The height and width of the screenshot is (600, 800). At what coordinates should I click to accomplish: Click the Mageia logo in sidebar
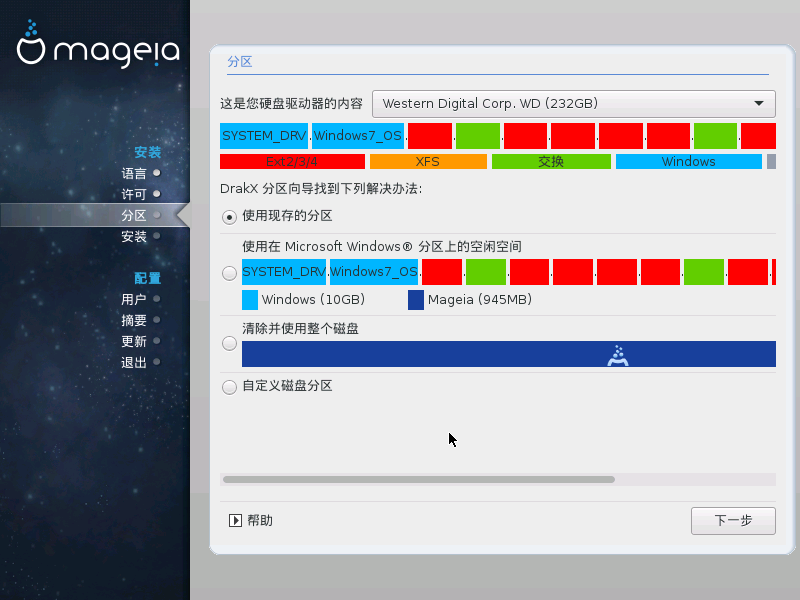pyautogui.click(x=98, y=43)
